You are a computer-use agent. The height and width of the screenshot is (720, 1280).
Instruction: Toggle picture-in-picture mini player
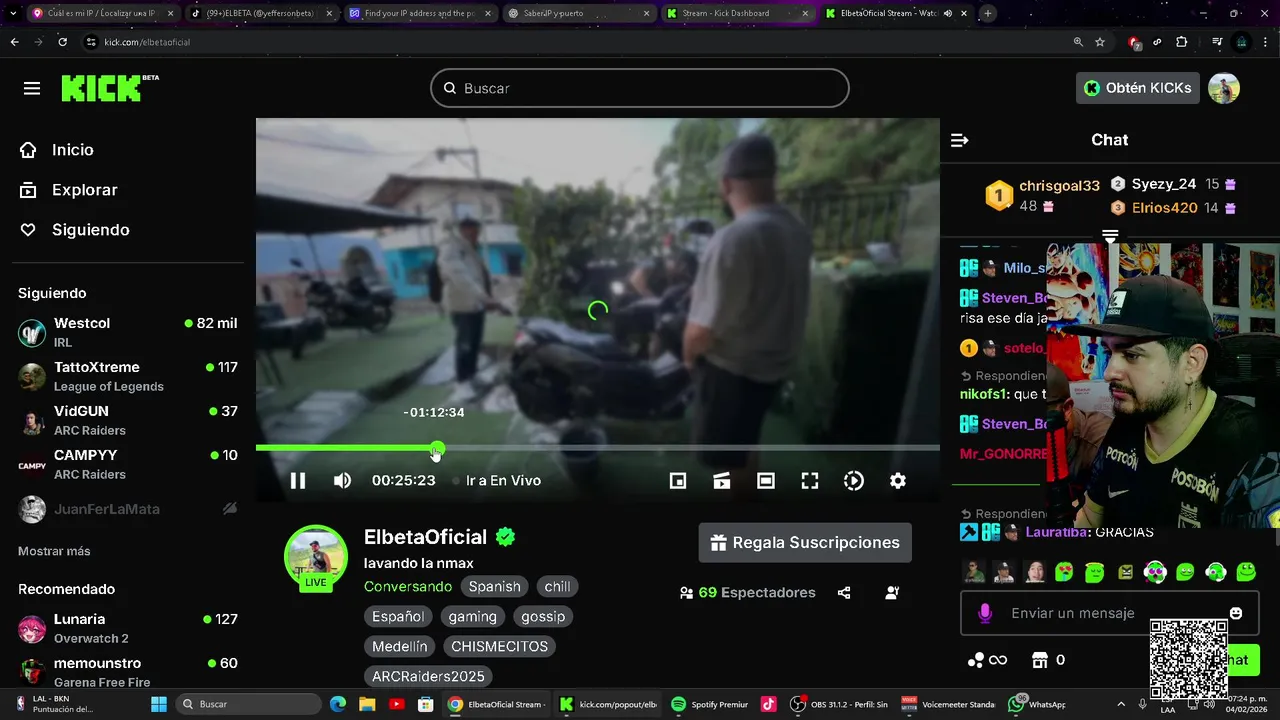(x=678, y=481)
